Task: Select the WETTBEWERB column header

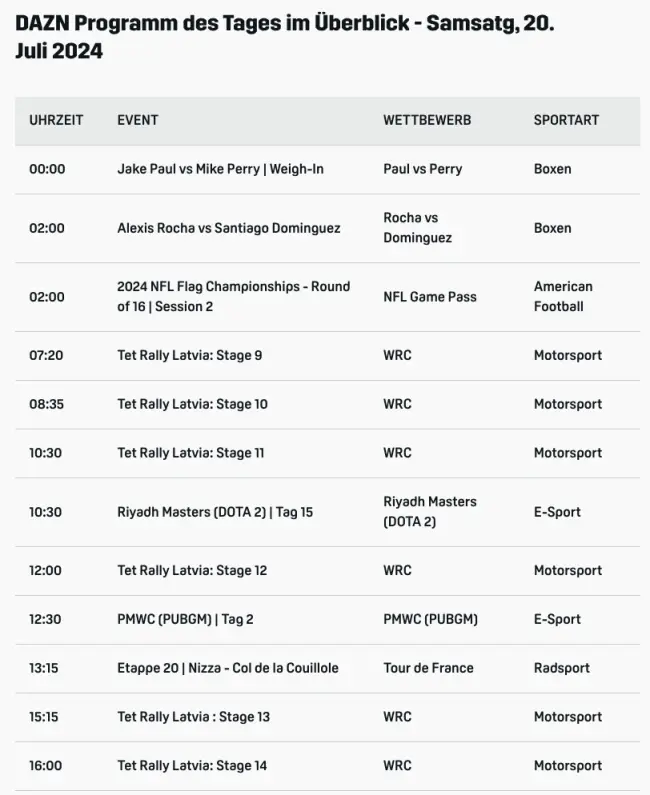Action: 427,120
